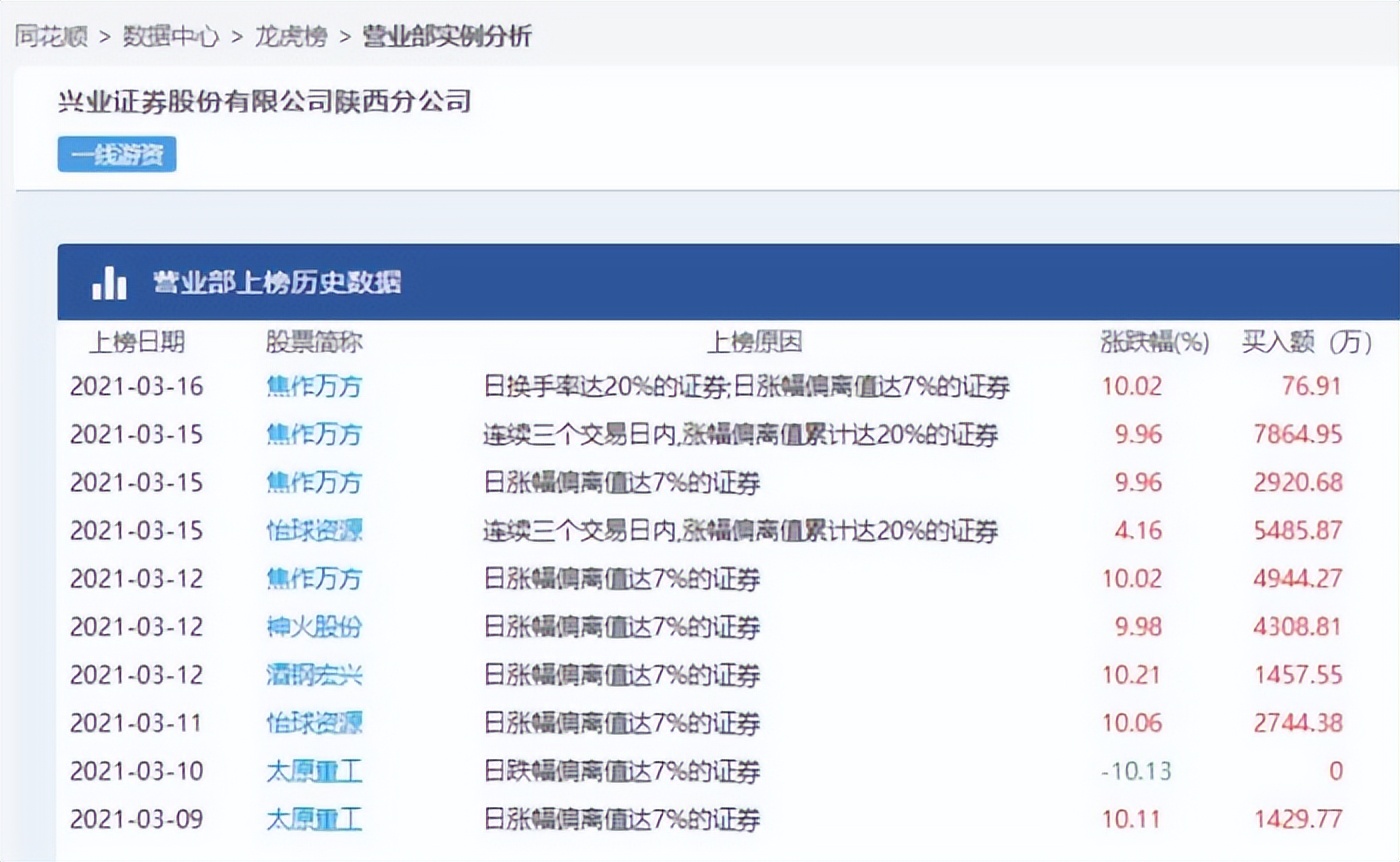
Task: Click the change value 10.21
Action: (x=1132, y=674)
